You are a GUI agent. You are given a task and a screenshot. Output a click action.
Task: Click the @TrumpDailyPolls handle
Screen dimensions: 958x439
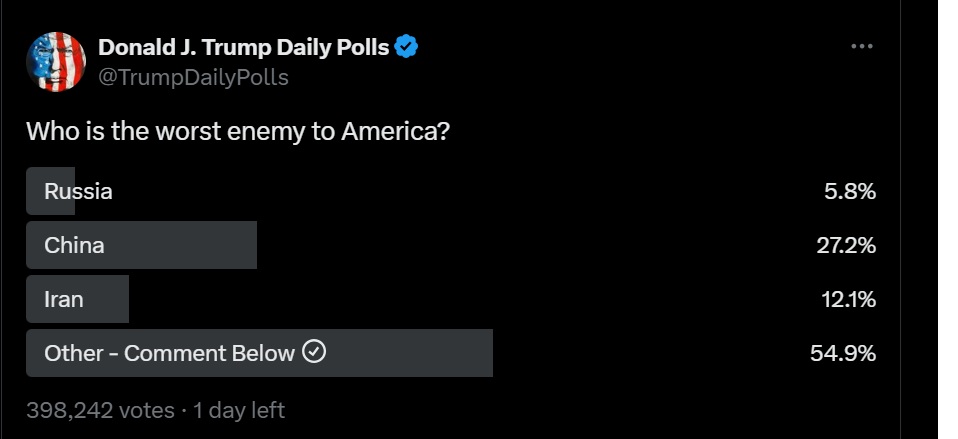(193, 78)
